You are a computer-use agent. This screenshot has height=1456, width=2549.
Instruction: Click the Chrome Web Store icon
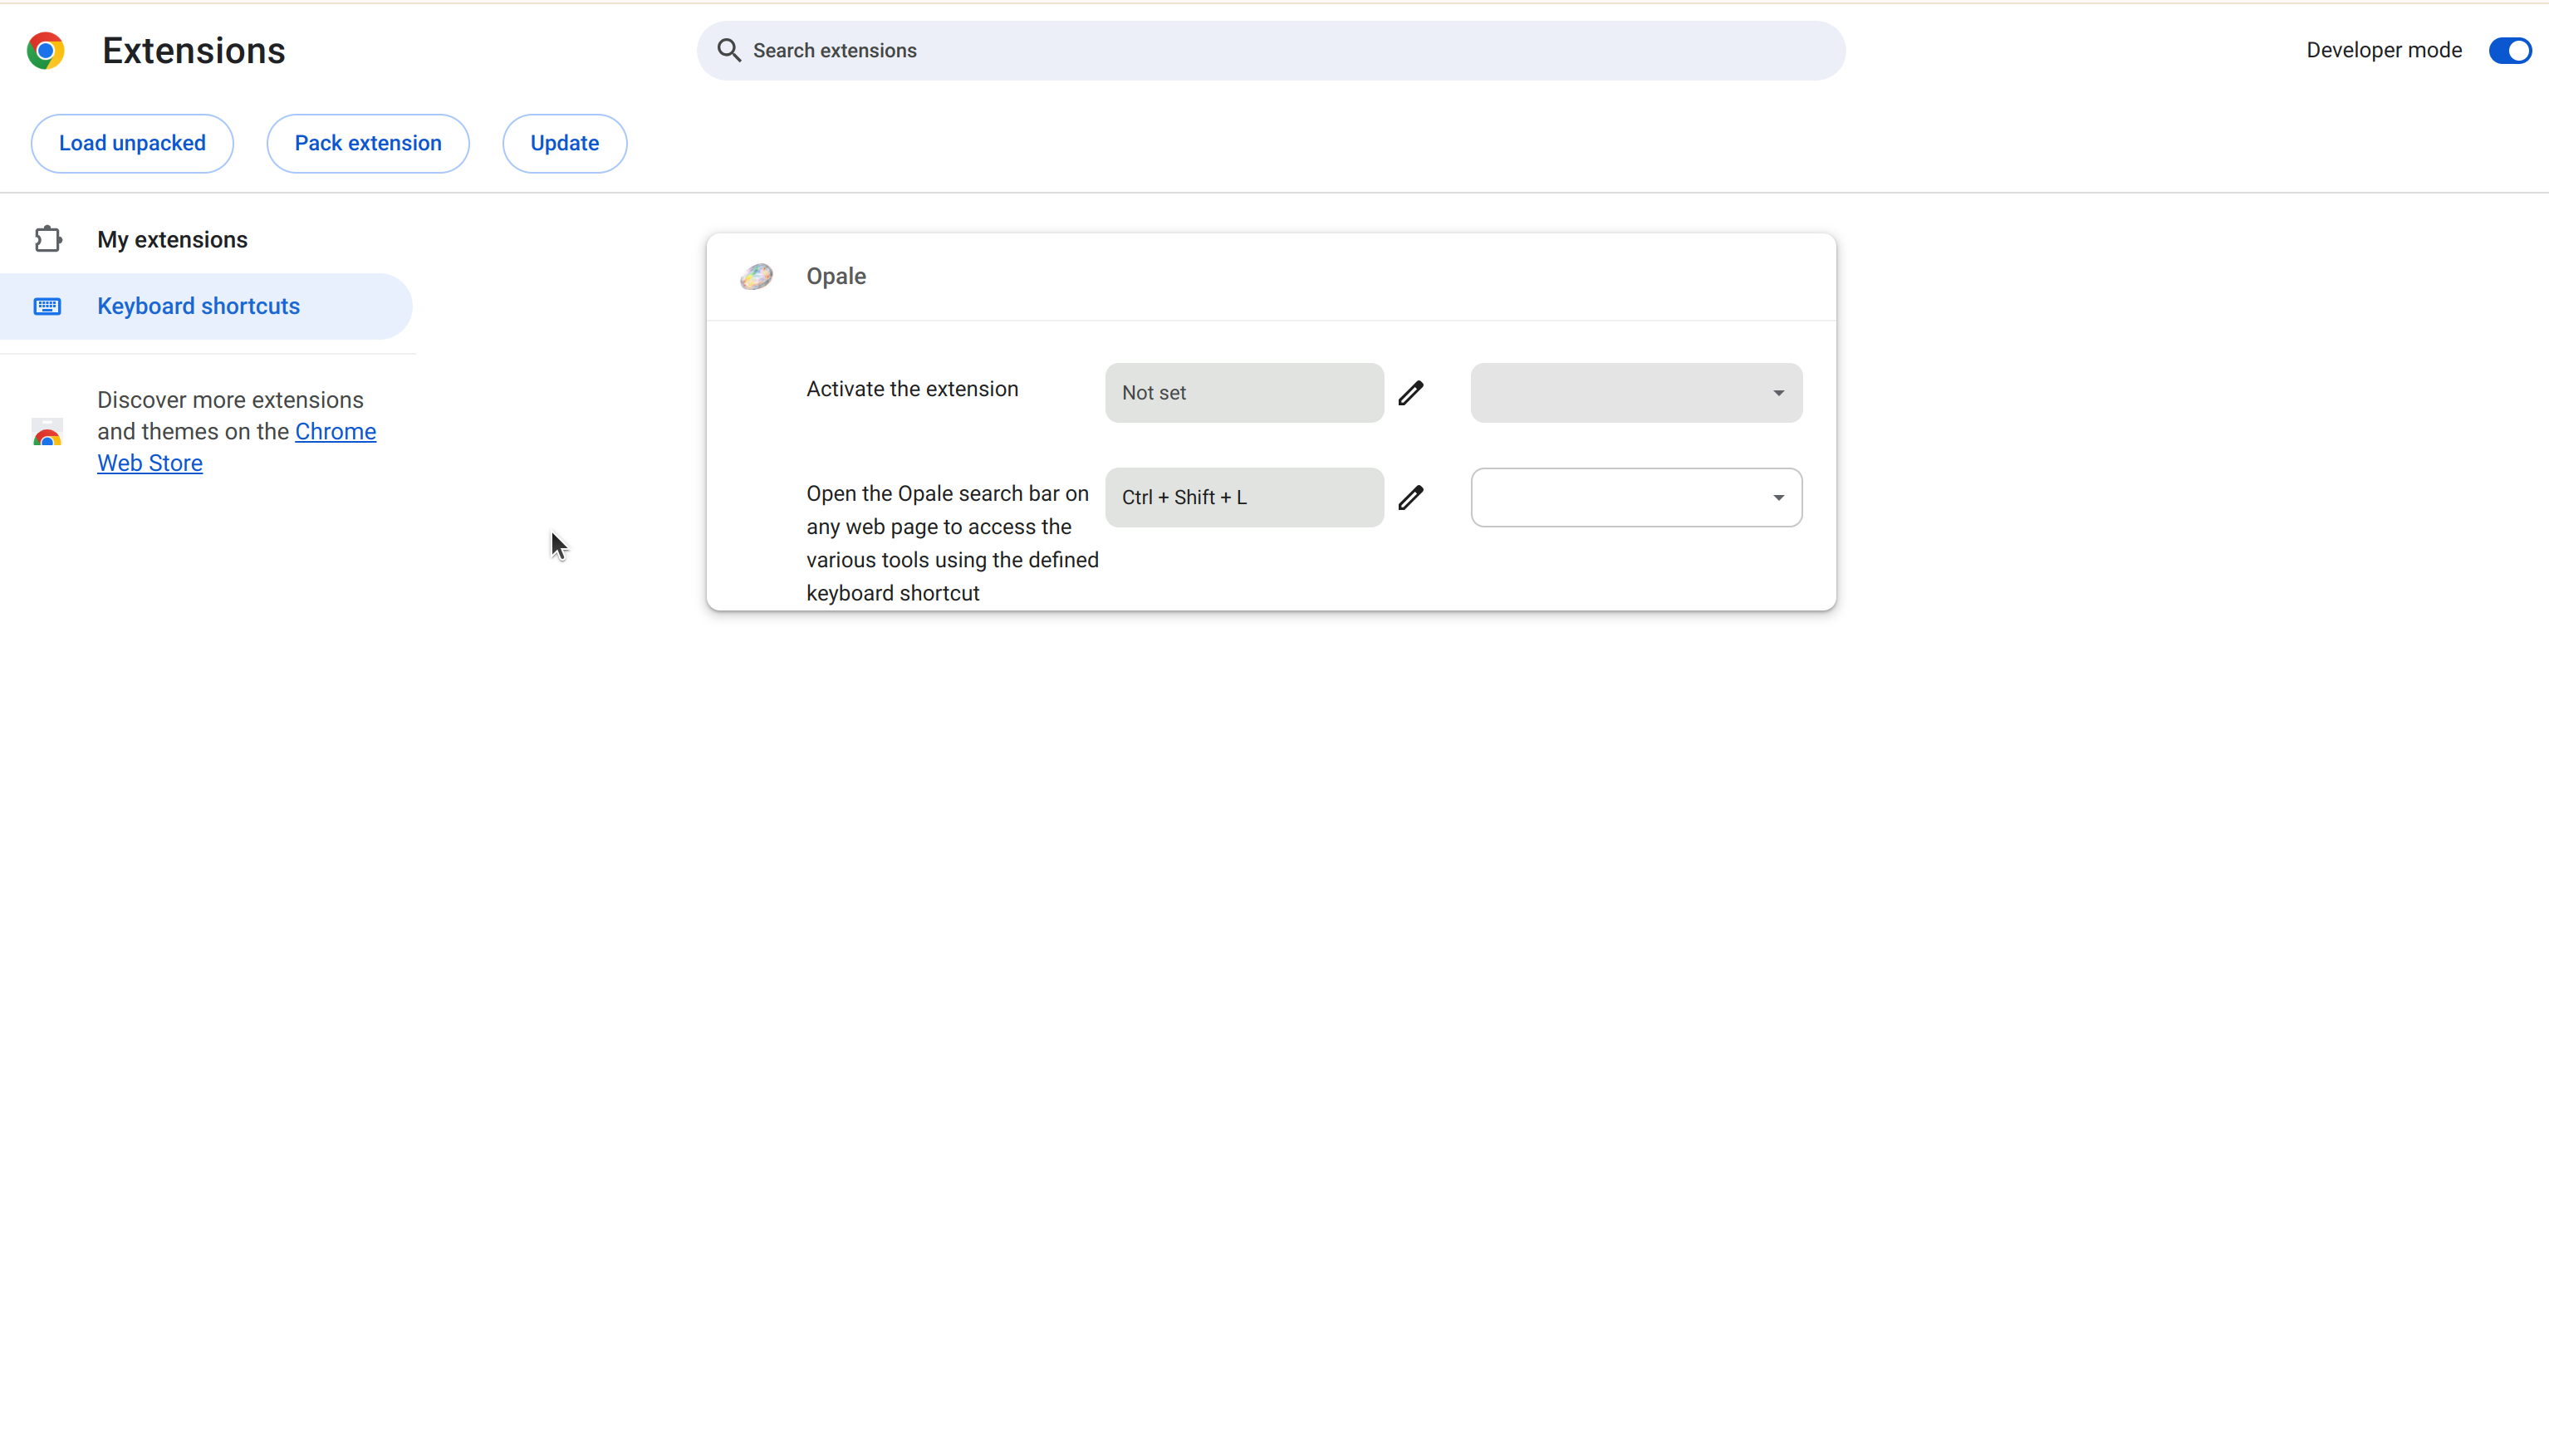tap(48, 433)
